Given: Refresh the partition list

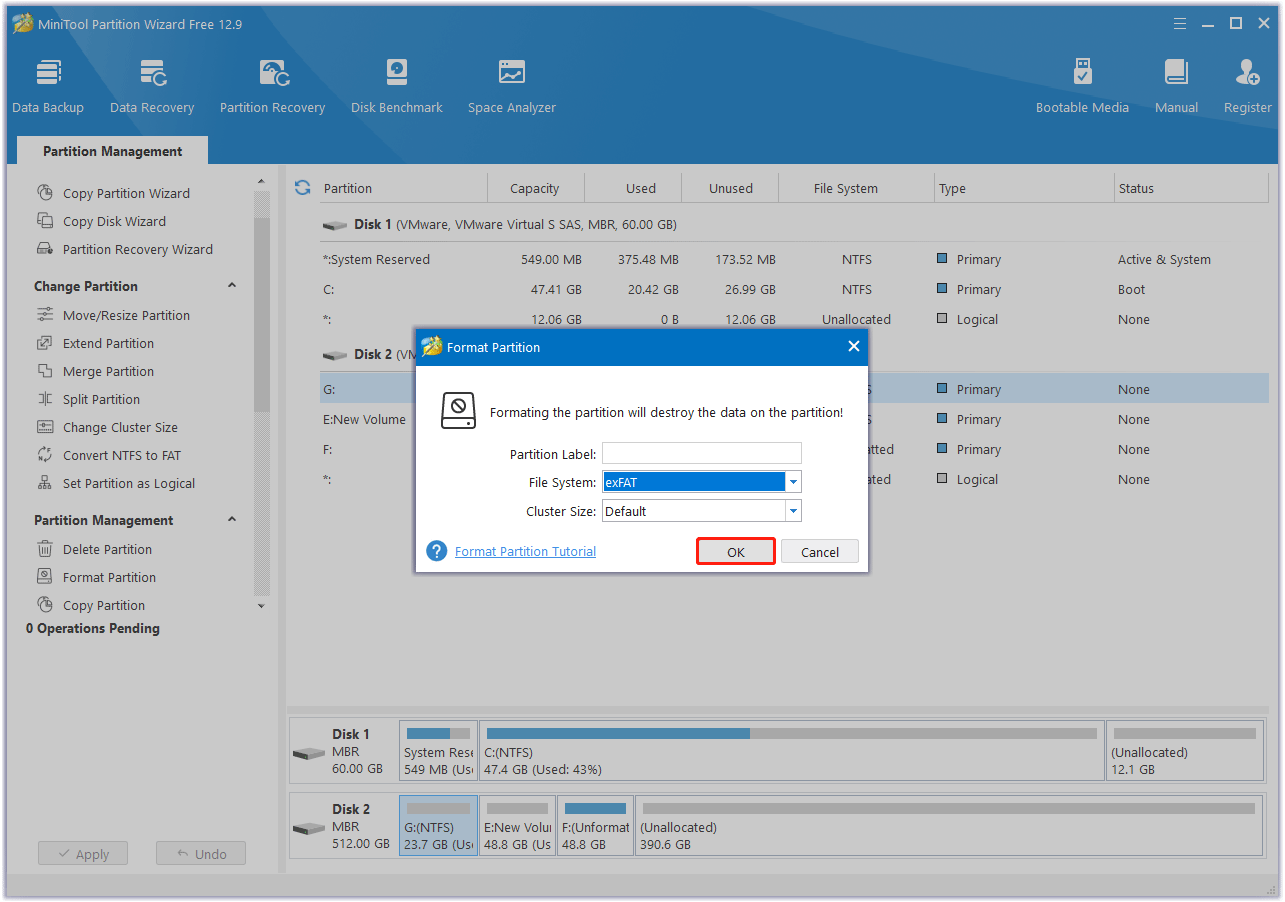Looking at the screenshot, I should click(303, 187).
